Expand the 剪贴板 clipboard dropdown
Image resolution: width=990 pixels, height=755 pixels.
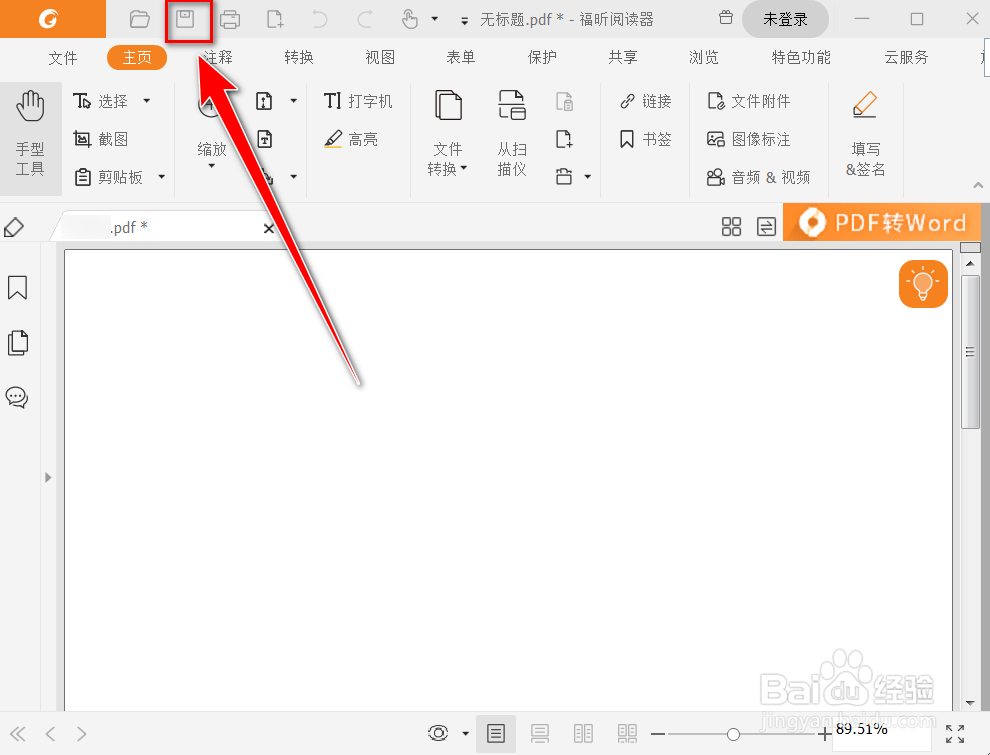pyautogui.click(x=162, y=177)
